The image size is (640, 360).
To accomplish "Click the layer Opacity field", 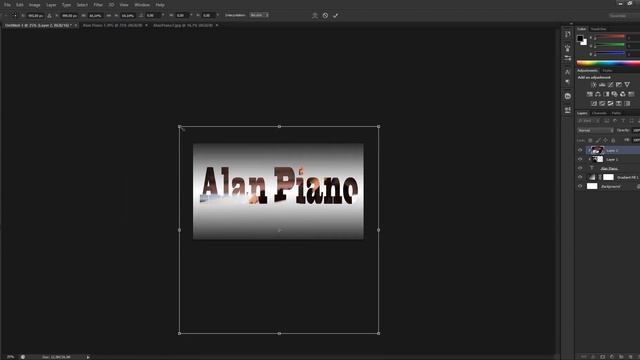I will (636, 130).
